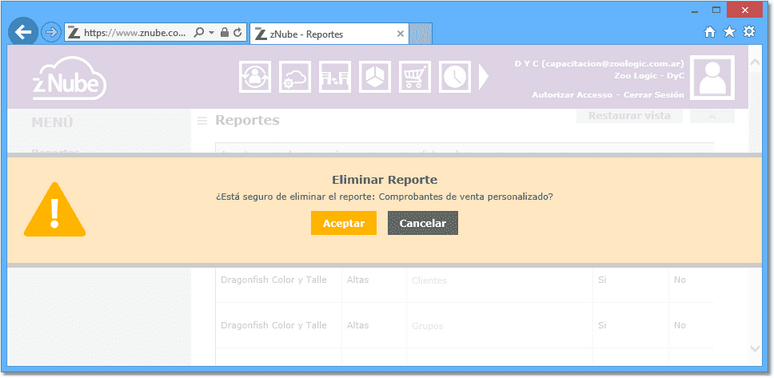Click the browser Home icon
The width and height of the screenshot is (774, 378).
[x=710, y=32]
